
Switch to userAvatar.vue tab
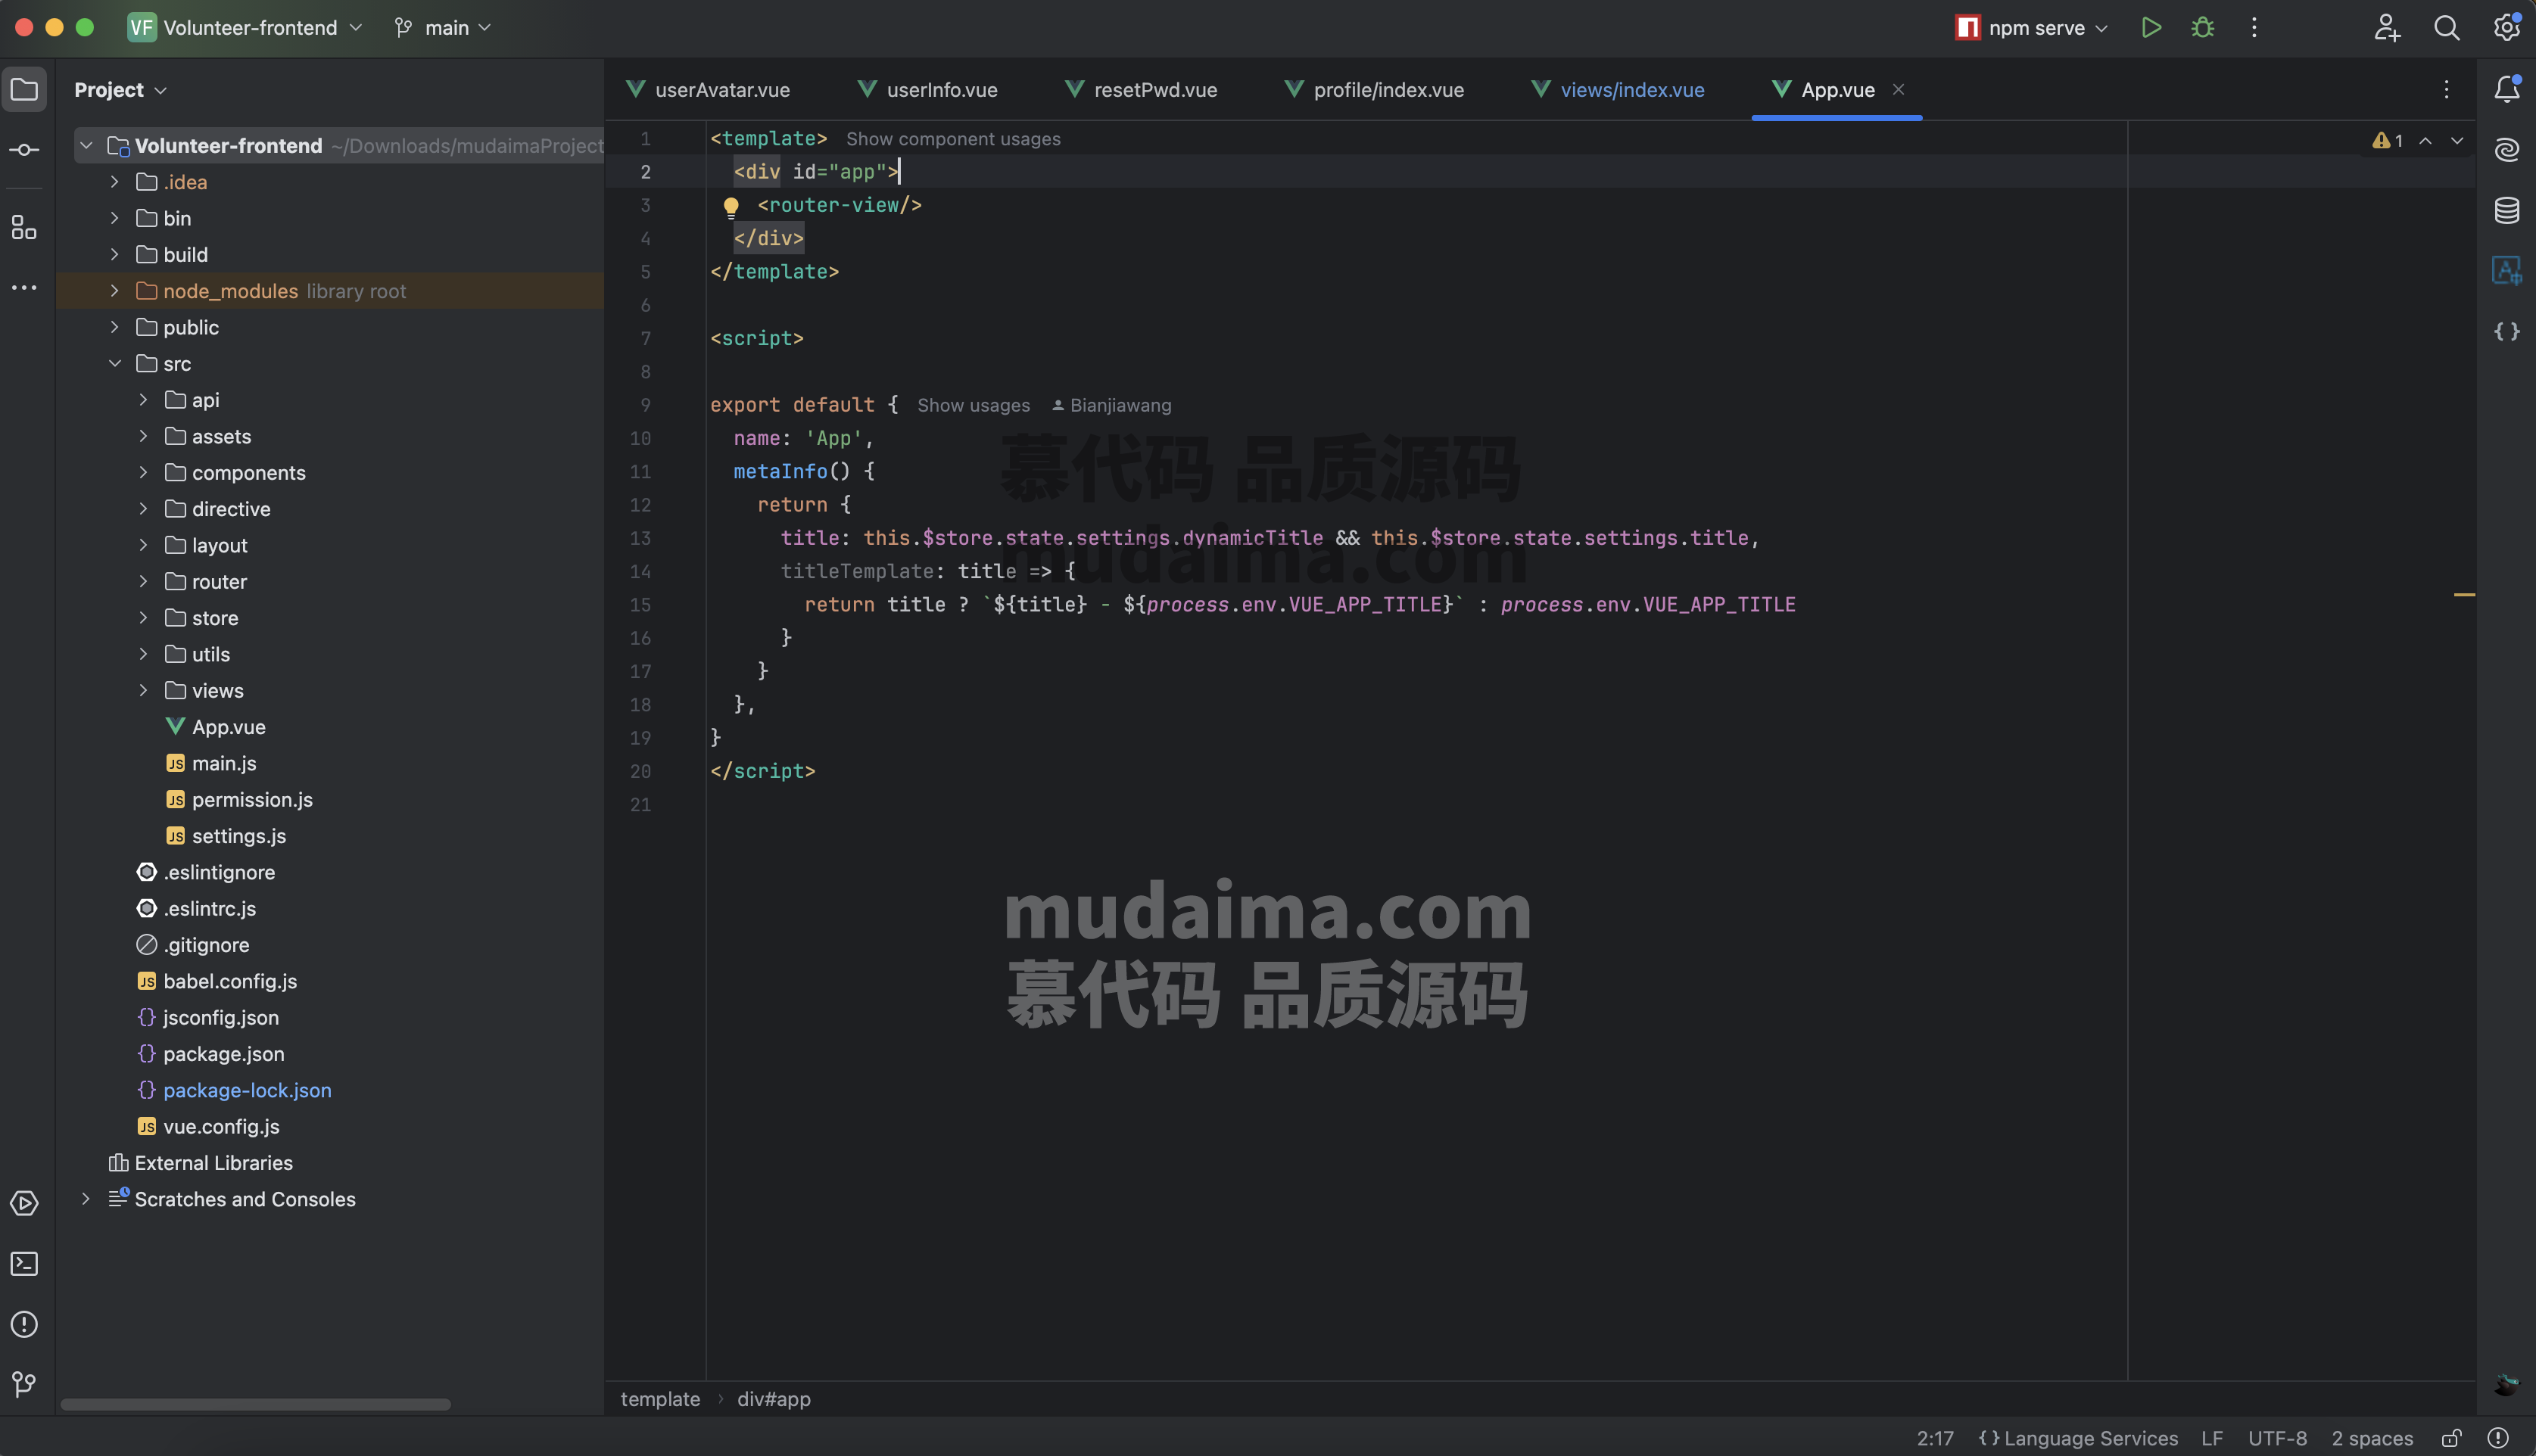pyautogui.click(x=708, y=90)
